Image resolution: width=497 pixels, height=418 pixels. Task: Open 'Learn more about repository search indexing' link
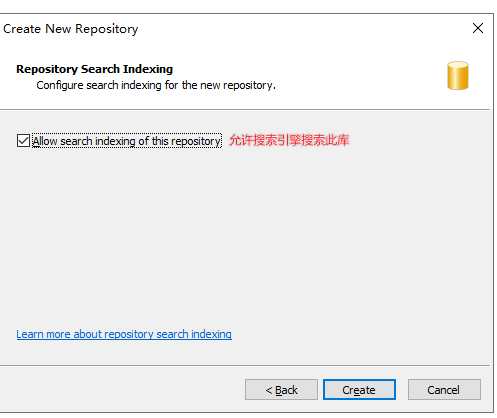[x=124, y=334]
